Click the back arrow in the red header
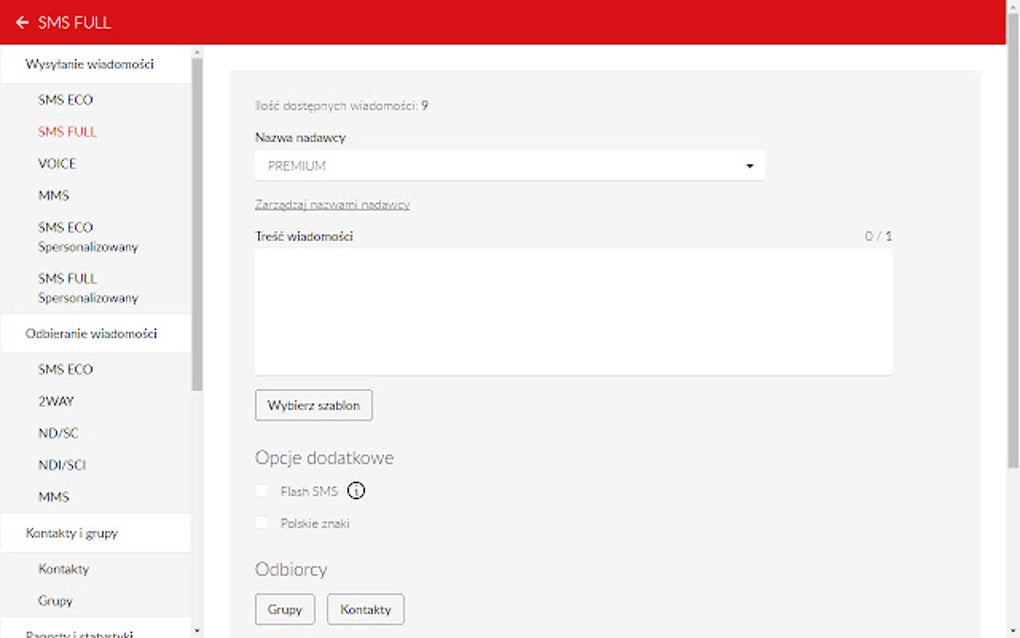Viewport: 1020px width, 638px height. (20, 21)
